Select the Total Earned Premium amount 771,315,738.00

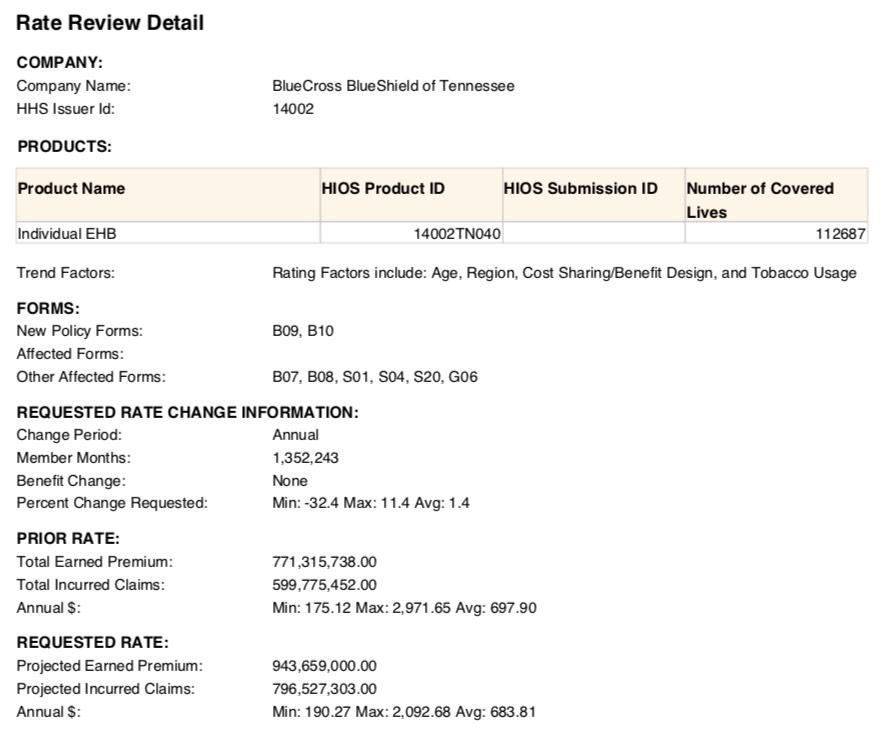325,562
